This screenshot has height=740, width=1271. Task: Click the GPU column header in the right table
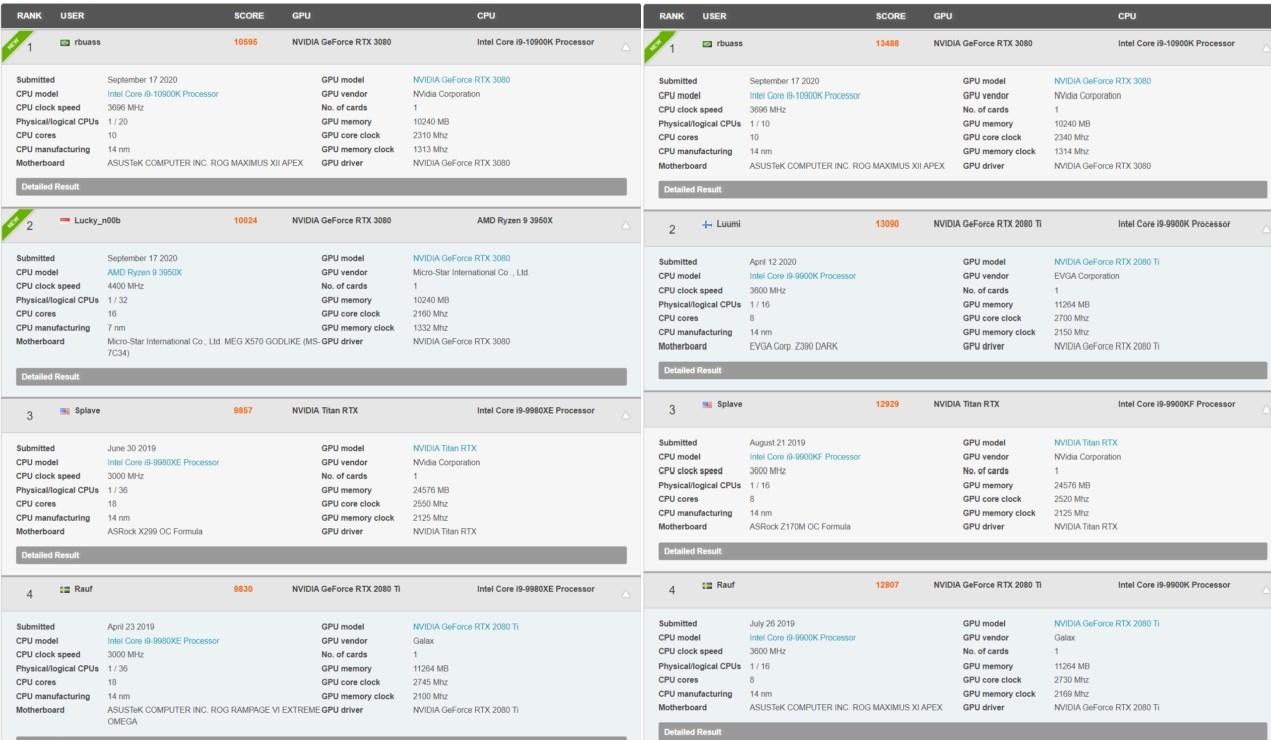coord(943,16)
